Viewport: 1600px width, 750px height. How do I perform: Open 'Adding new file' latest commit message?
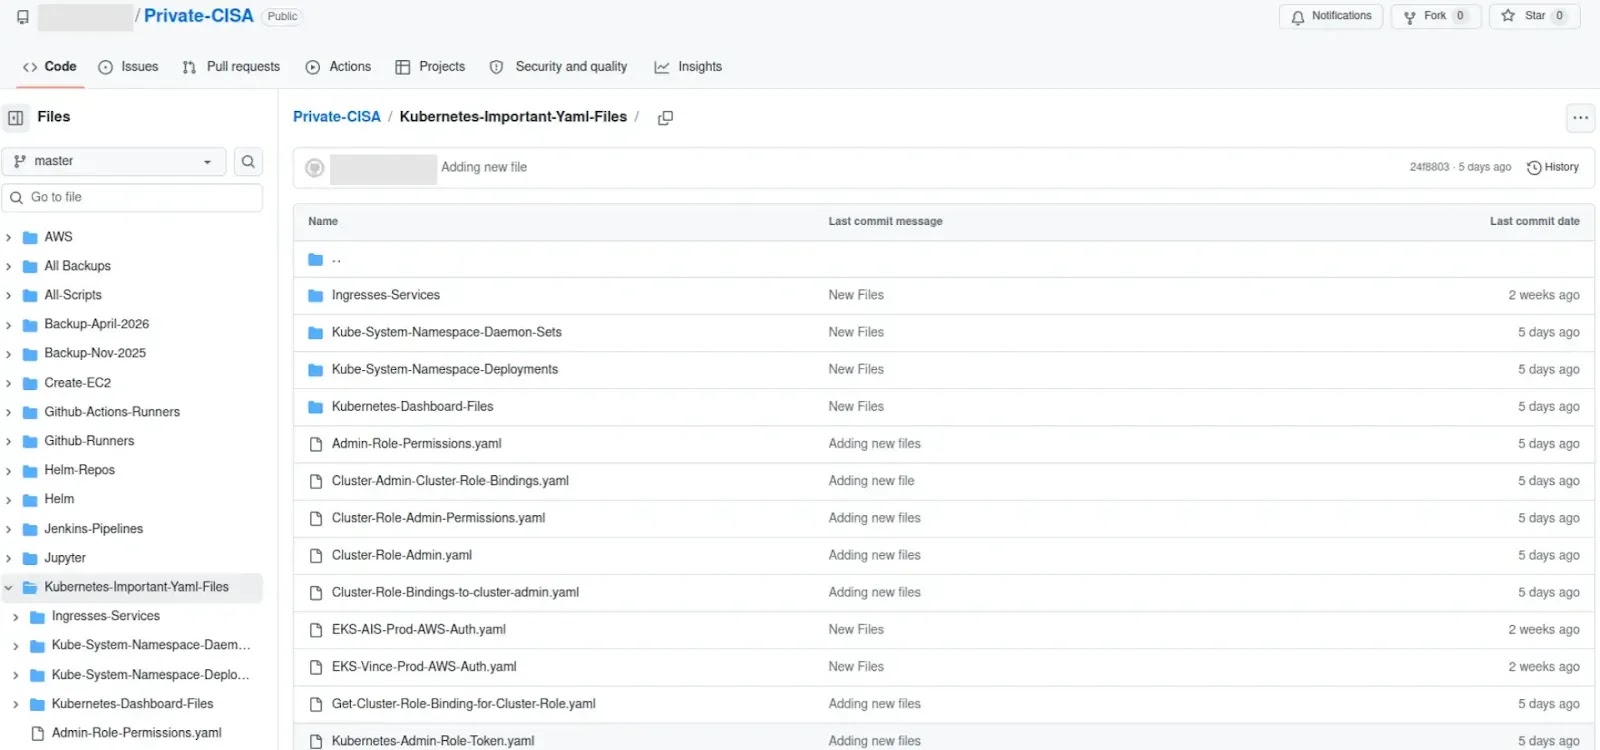point(484,167)
